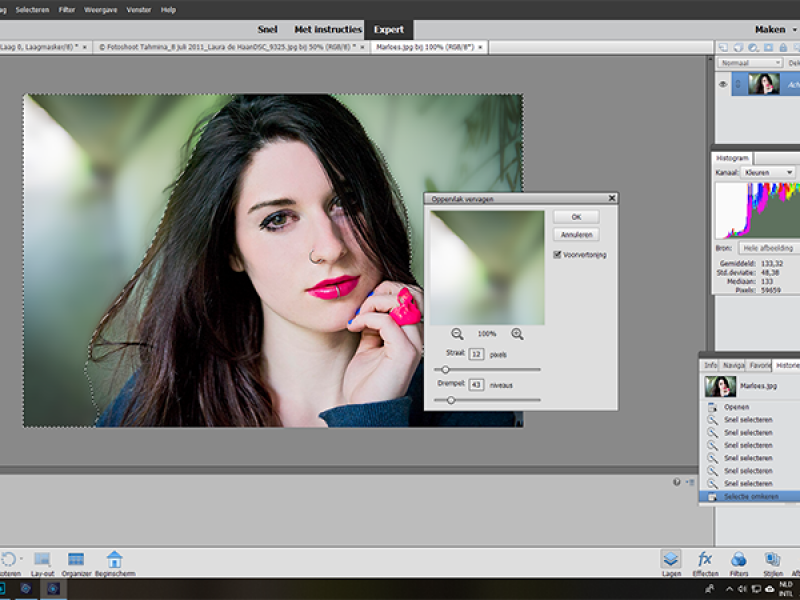Switch to the Snel editing mode
Image resolution: width=800 pixels, height=600 pixels.
(x=267, y=30)
